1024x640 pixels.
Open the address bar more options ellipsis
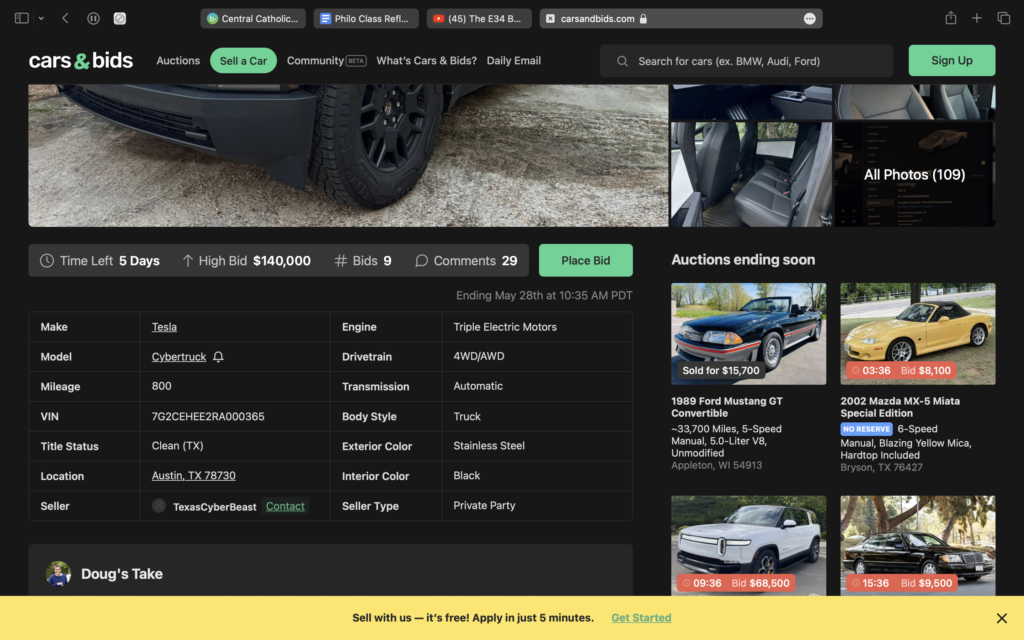(809, 18)
